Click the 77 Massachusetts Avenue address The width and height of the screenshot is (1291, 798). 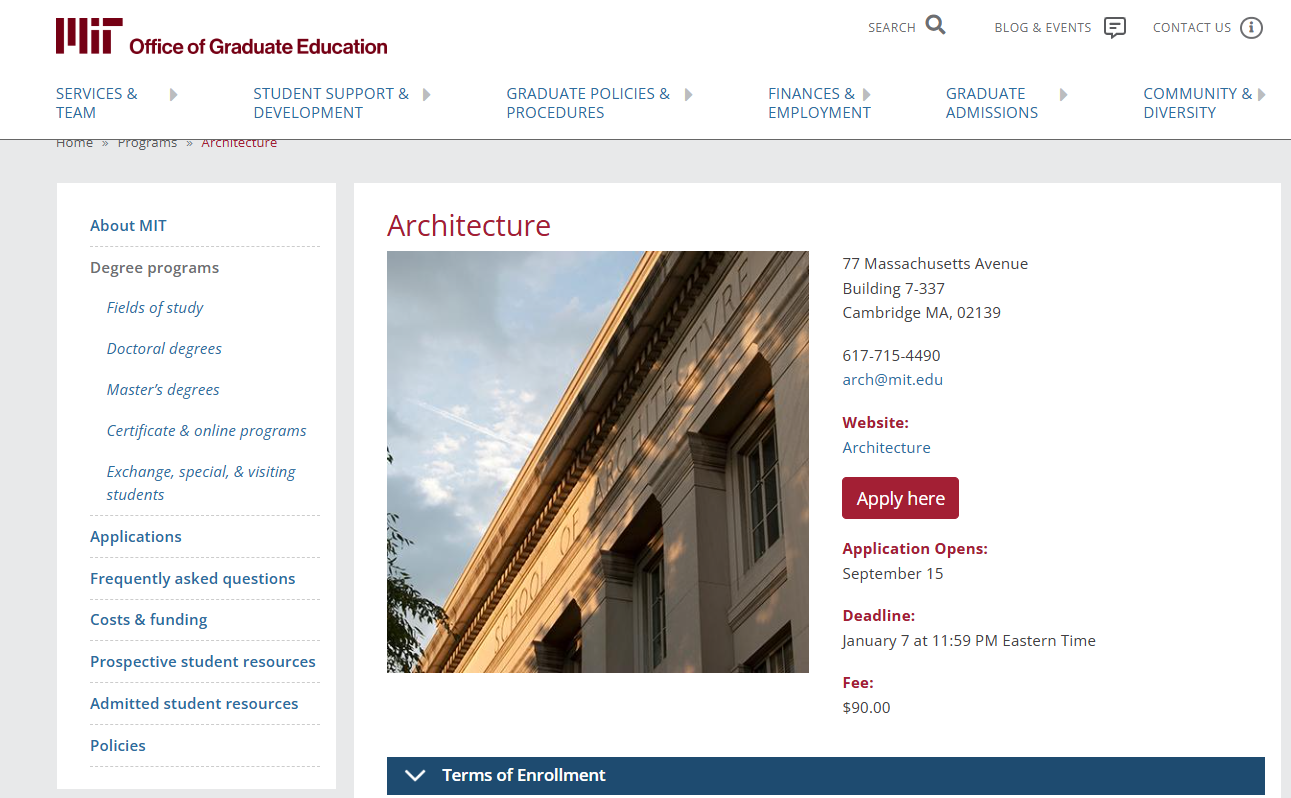tap(935, 264)
